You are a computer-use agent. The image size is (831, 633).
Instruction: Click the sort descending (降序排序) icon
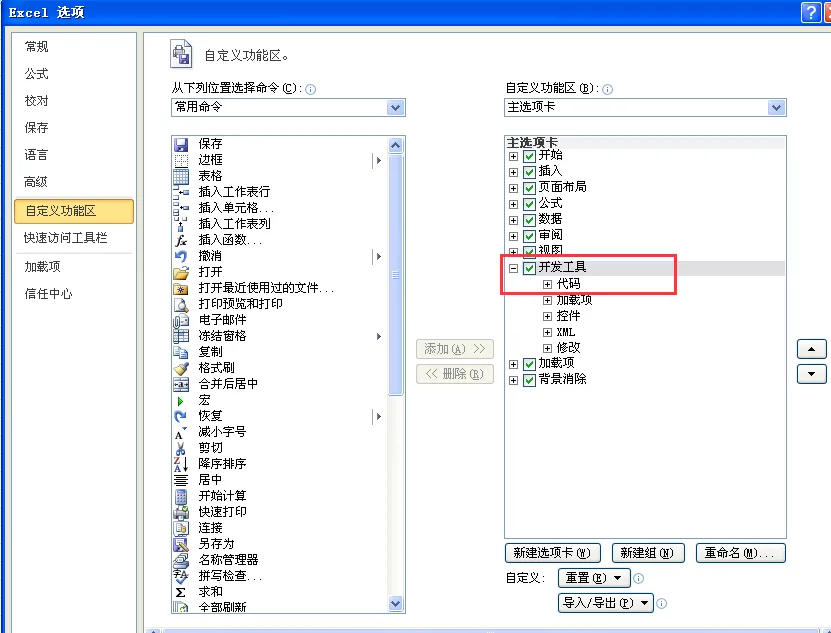181,464
